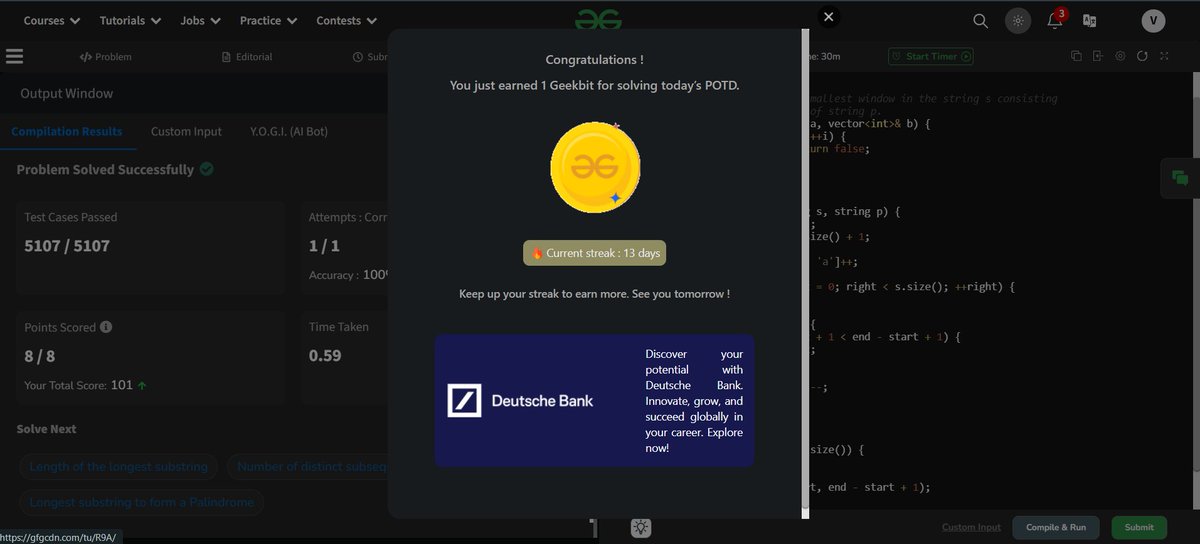The image size is (1200, 544).
Task: Click the lightbulb hint icon at bottom
Action: (641, 528)
